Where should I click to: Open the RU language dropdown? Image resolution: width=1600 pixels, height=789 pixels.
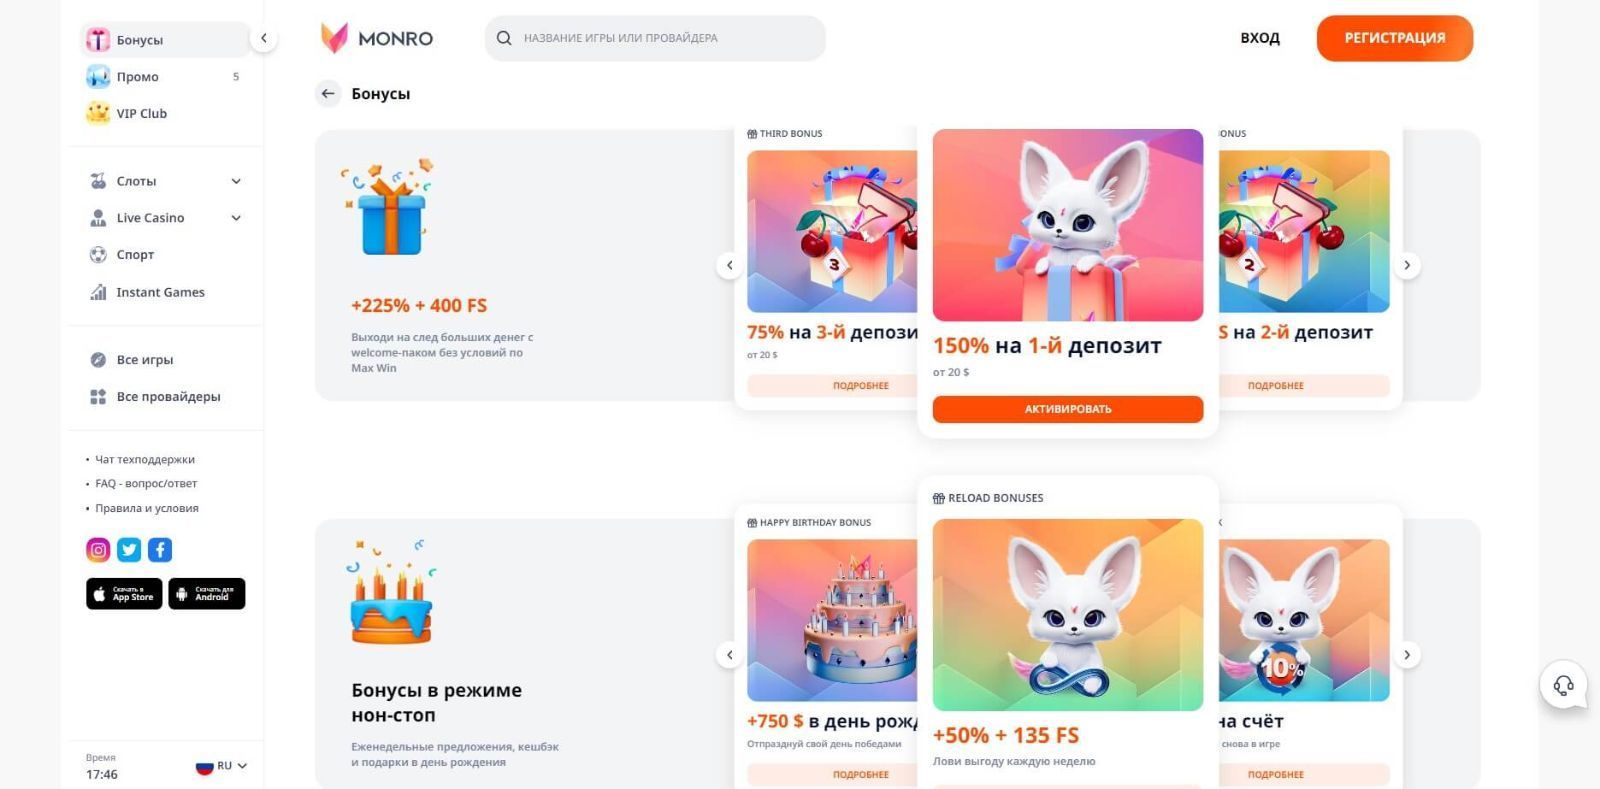(222, 766)
